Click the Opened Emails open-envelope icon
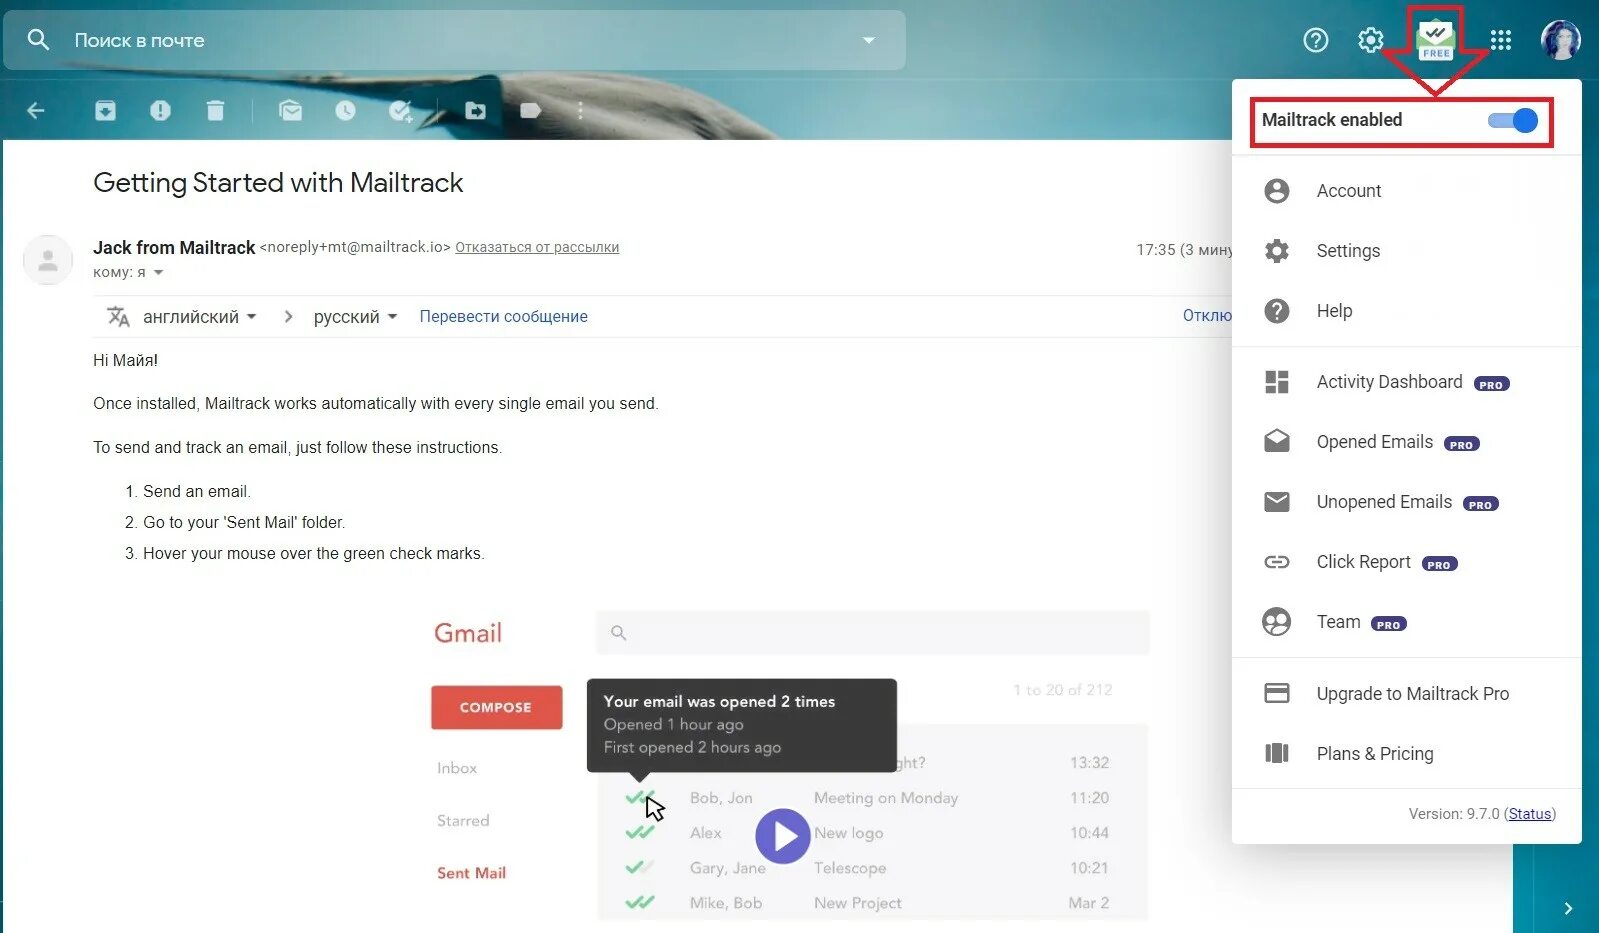Viewport: 1599px width, 933px height. point(1277,441)
